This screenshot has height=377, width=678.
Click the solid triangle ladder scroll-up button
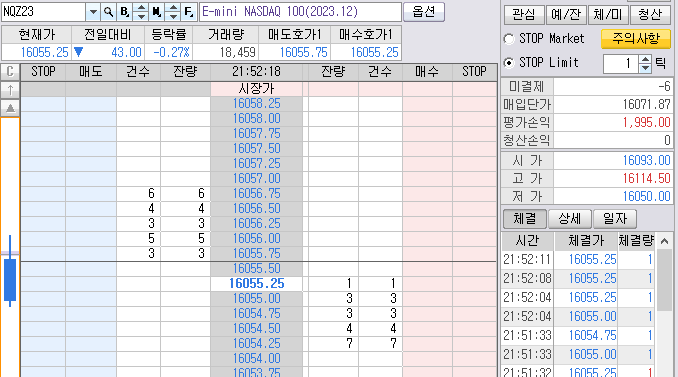coord(10,108)
